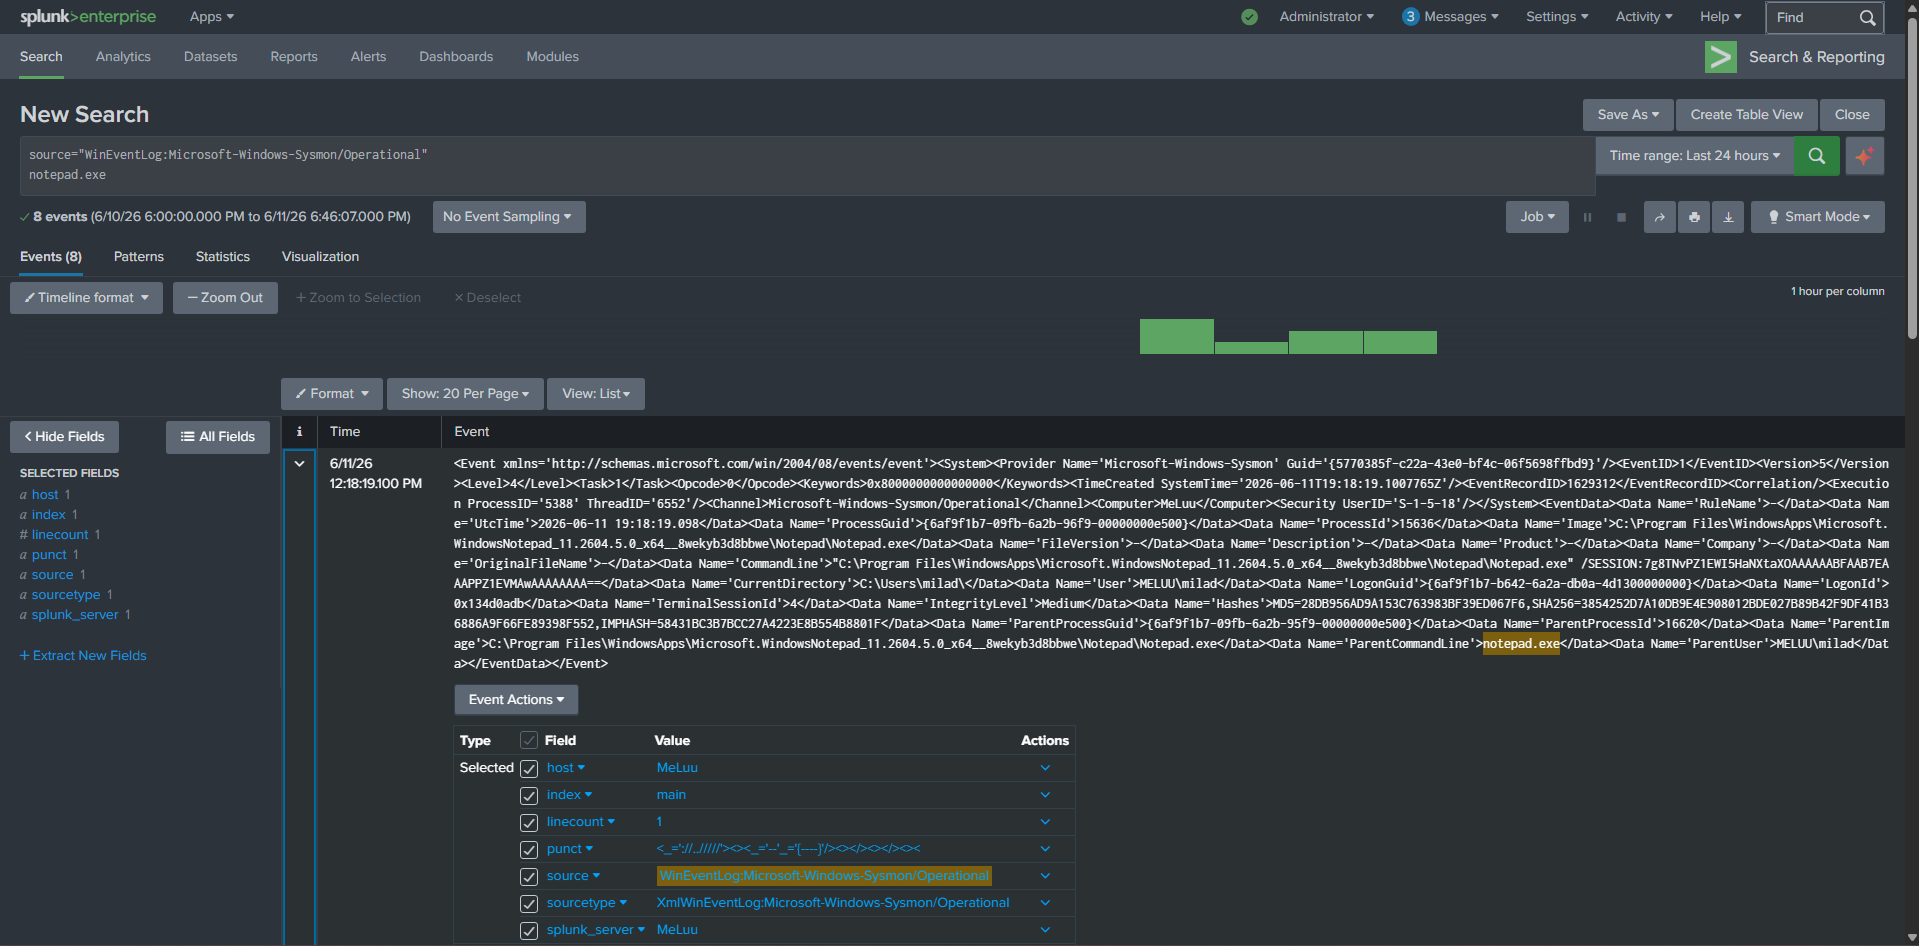This screenshot has width=1919, height=946.
Task: Select the first green timeline bar
Action: (x=1177, y=337)
